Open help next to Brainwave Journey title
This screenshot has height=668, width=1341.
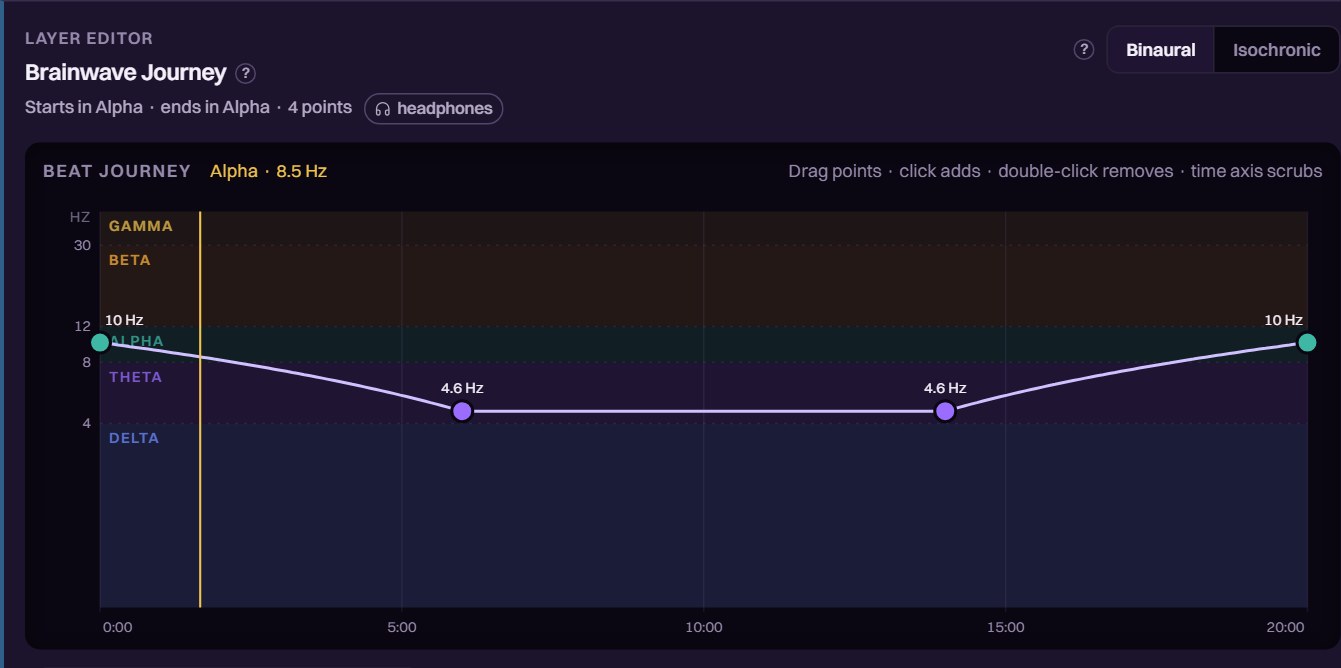click(x=245, y=74)
